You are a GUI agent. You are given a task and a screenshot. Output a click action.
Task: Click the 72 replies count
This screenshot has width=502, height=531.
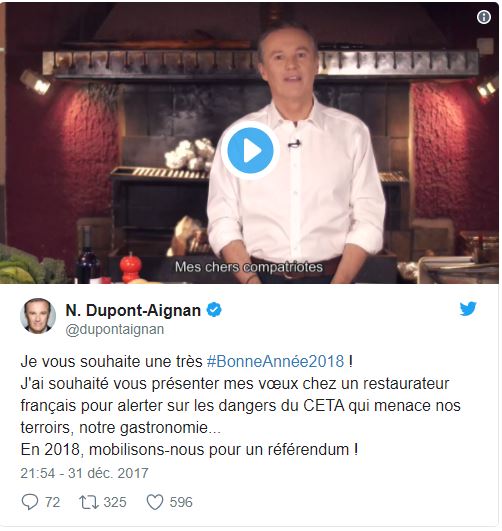pos(53,502)
